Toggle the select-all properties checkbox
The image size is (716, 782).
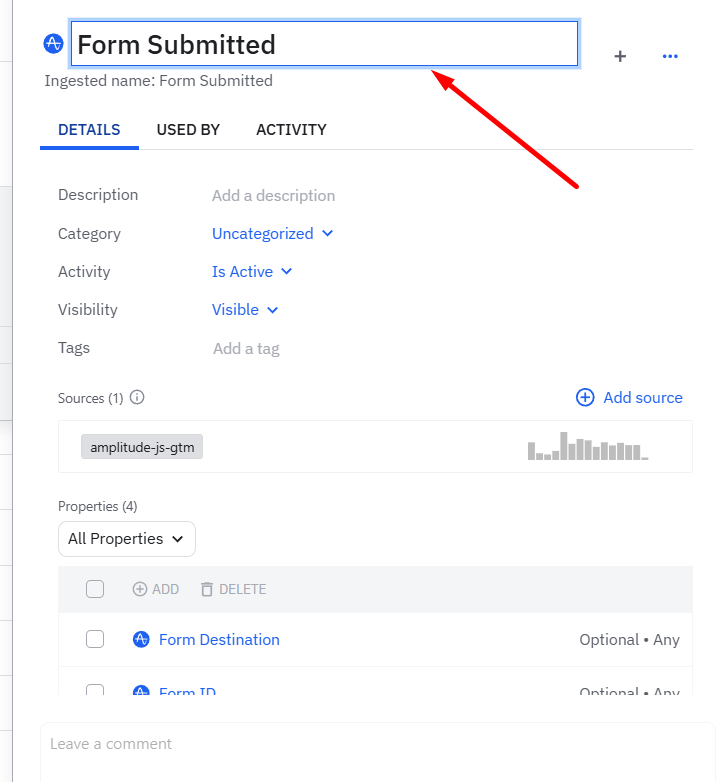(x=95, y=589)
